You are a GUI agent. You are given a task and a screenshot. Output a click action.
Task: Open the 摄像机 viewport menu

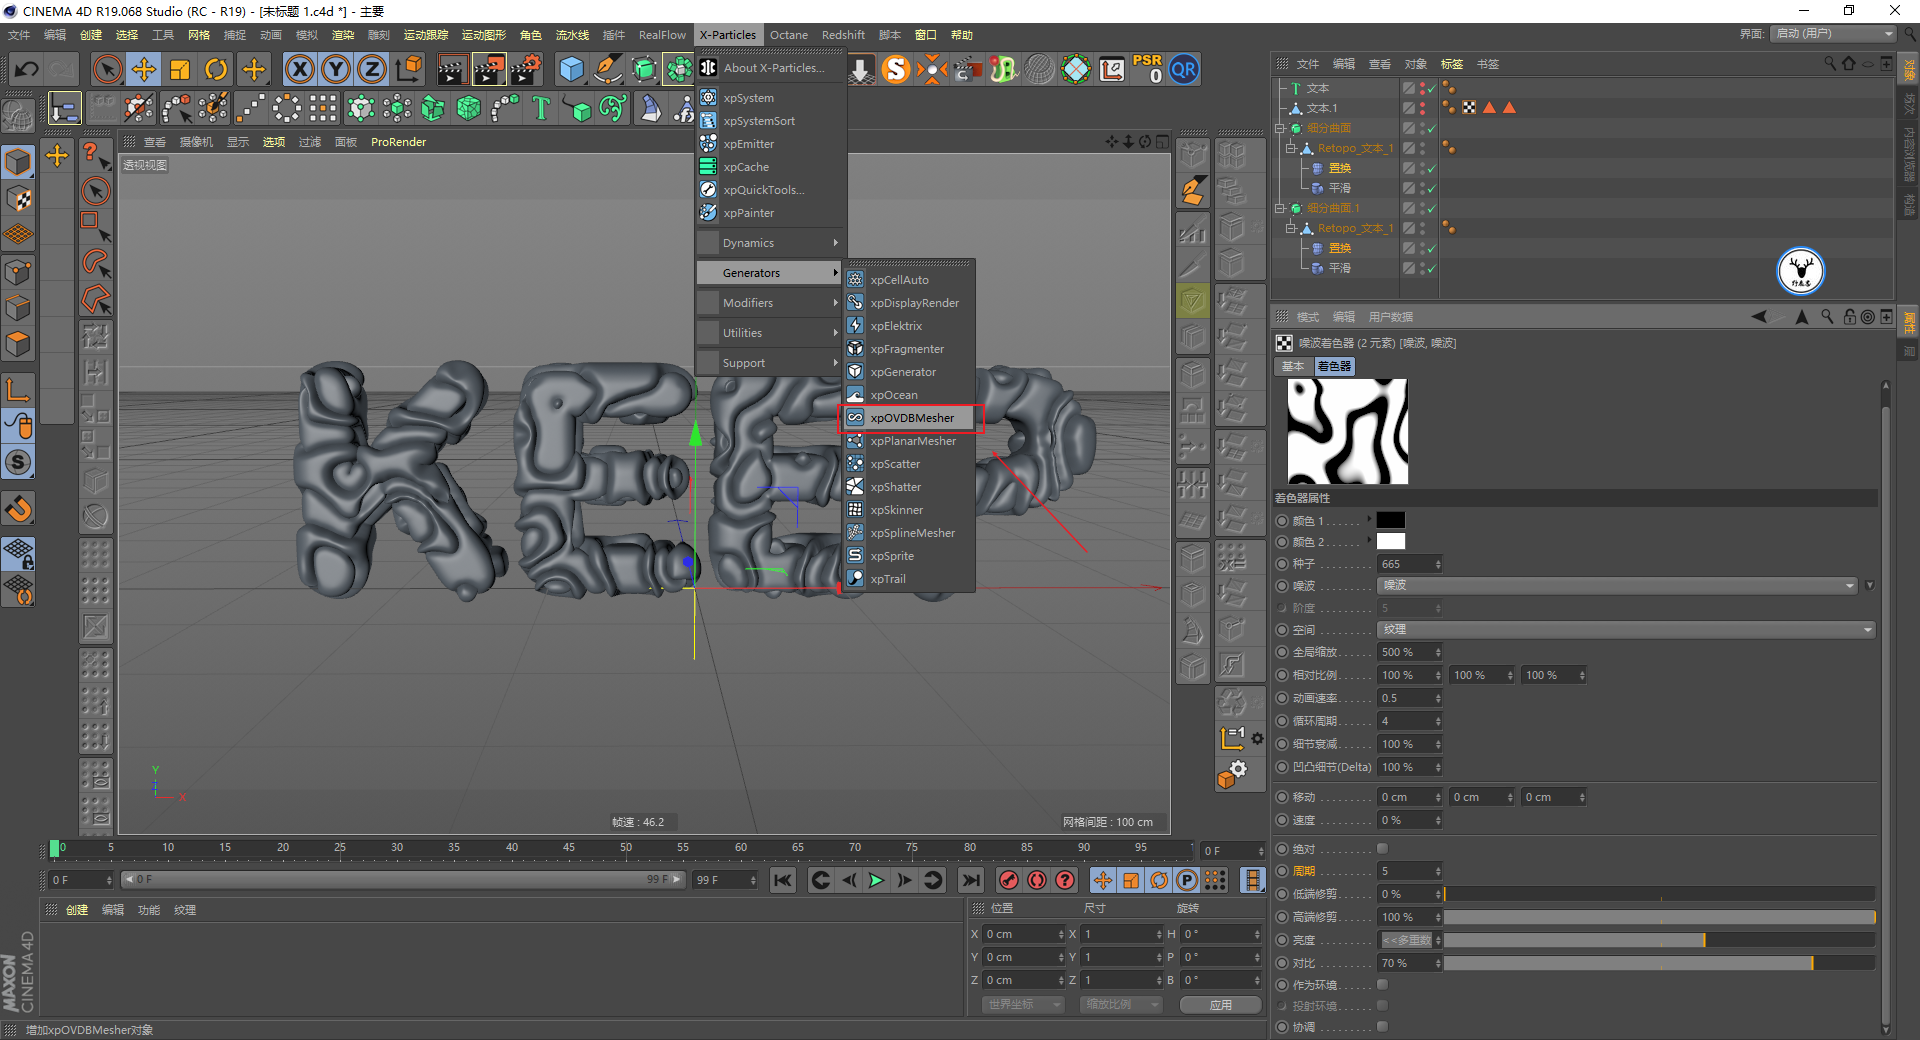(x=196, y=142)
